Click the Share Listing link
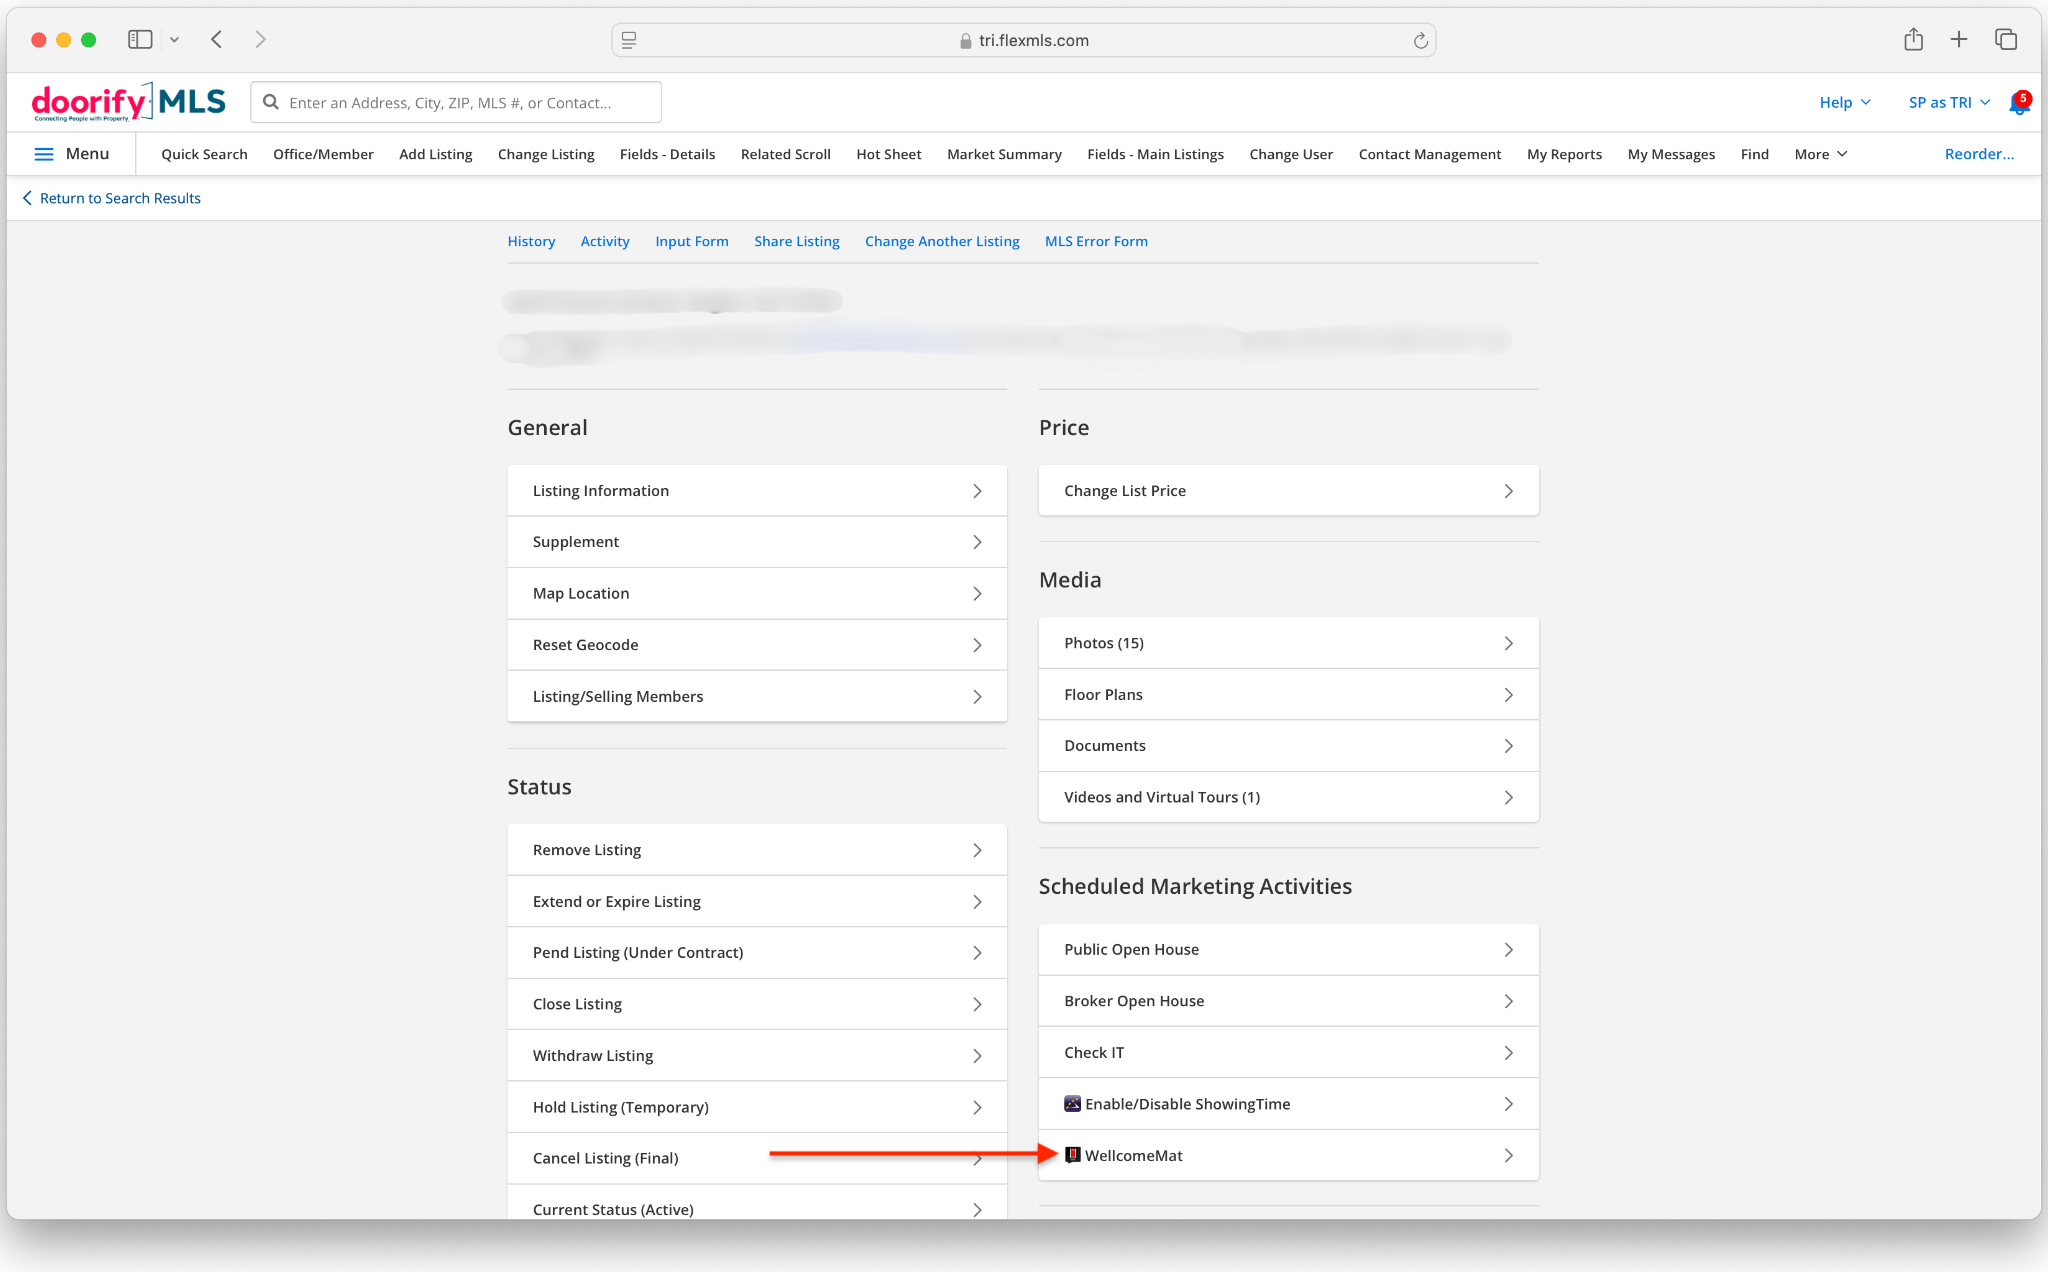2048x1272 pixels. 797,241
